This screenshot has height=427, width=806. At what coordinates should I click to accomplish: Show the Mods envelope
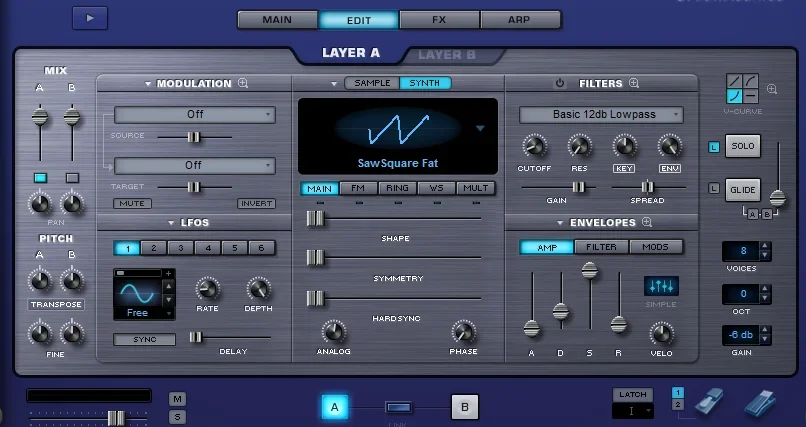click(656, 247)
